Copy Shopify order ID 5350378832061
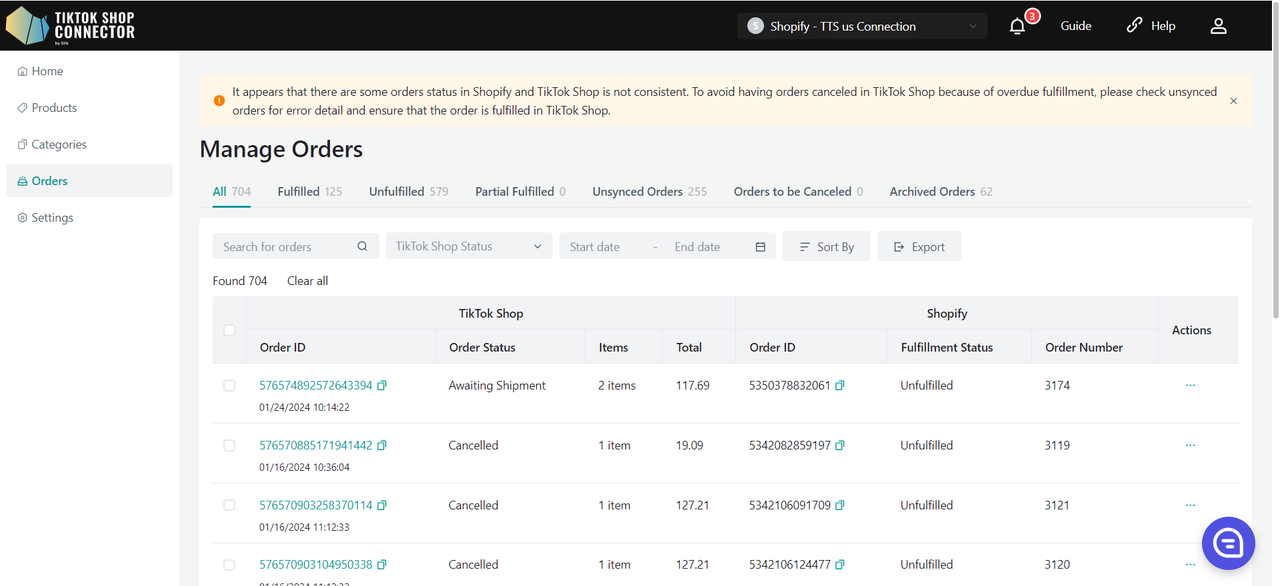 (x=840, y=386)
